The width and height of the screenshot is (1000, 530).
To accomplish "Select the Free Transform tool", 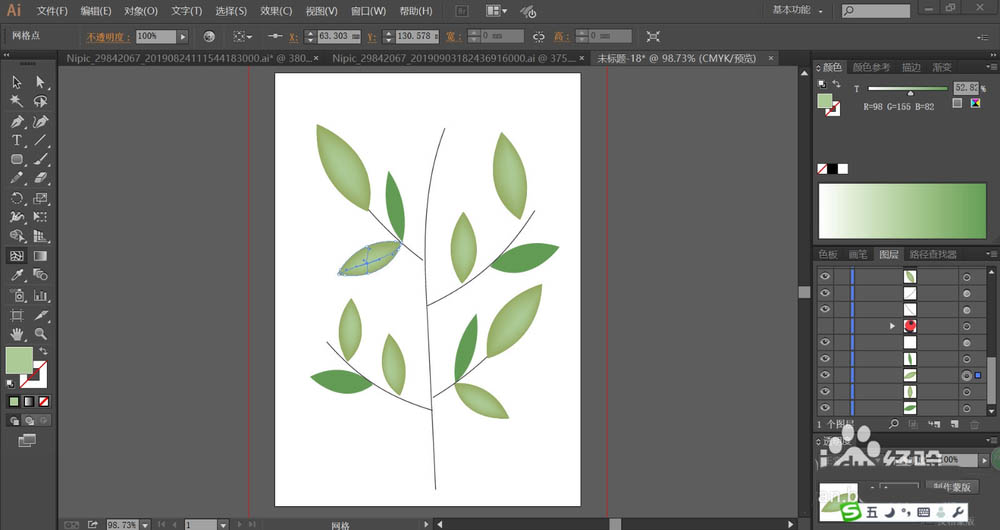I will click(x=40, y=217).
